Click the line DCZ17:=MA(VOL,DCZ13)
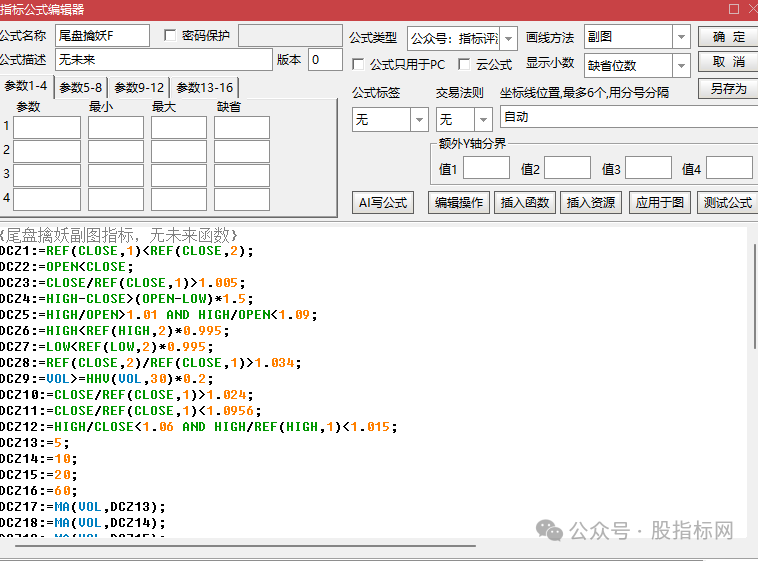Image resolution: width=758 pixels, height=561 pixels. (x=83, y=506)
